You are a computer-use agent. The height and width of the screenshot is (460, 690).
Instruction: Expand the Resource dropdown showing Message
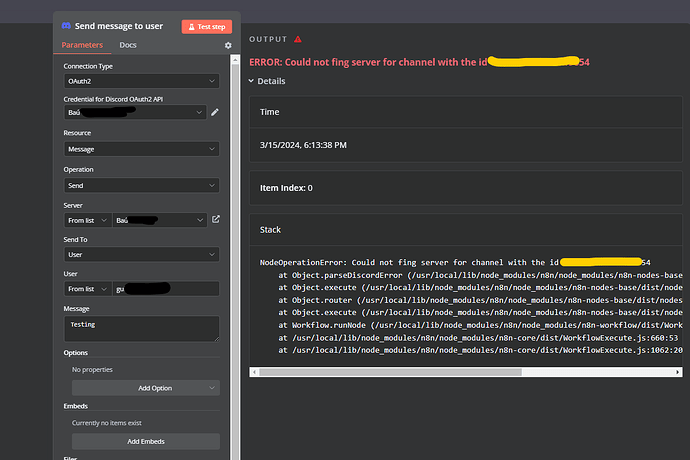[x=141, y=148]
